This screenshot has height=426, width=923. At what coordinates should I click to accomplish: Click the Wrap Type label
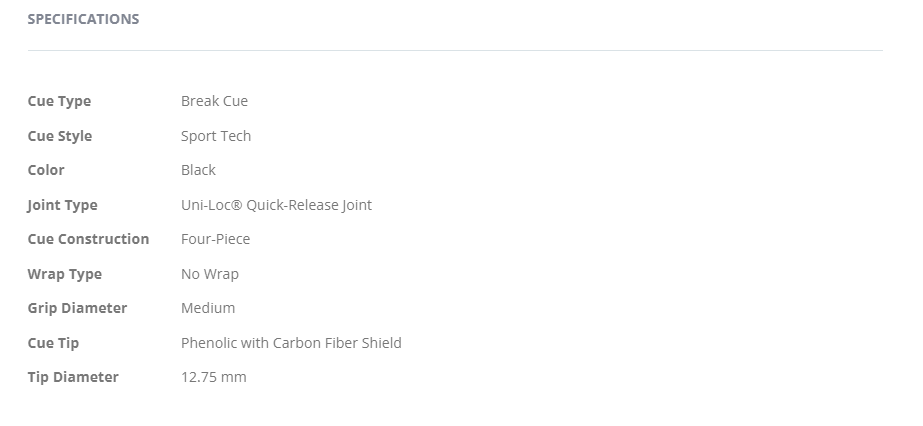[65, 274]
